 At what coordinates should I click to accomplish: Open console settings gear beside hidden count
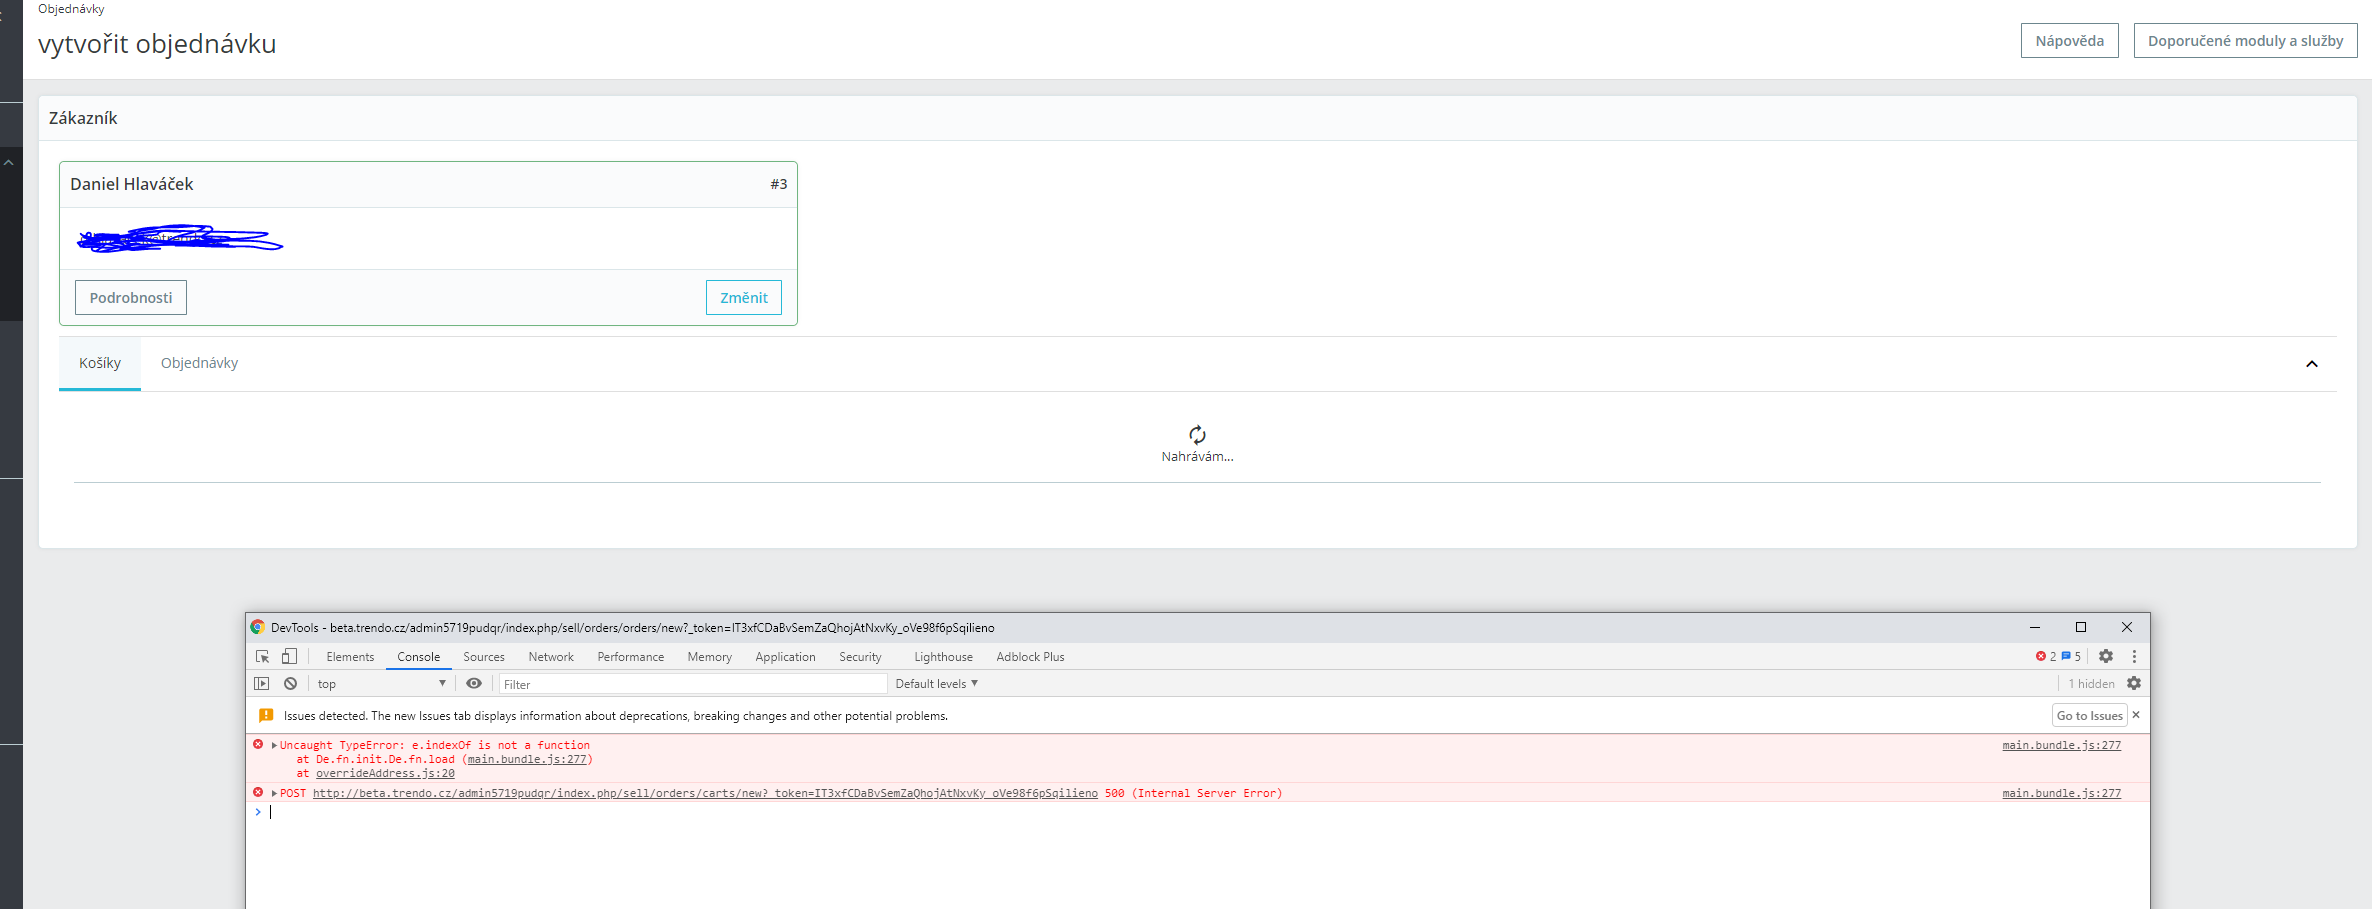click(x=2134, y=684)
